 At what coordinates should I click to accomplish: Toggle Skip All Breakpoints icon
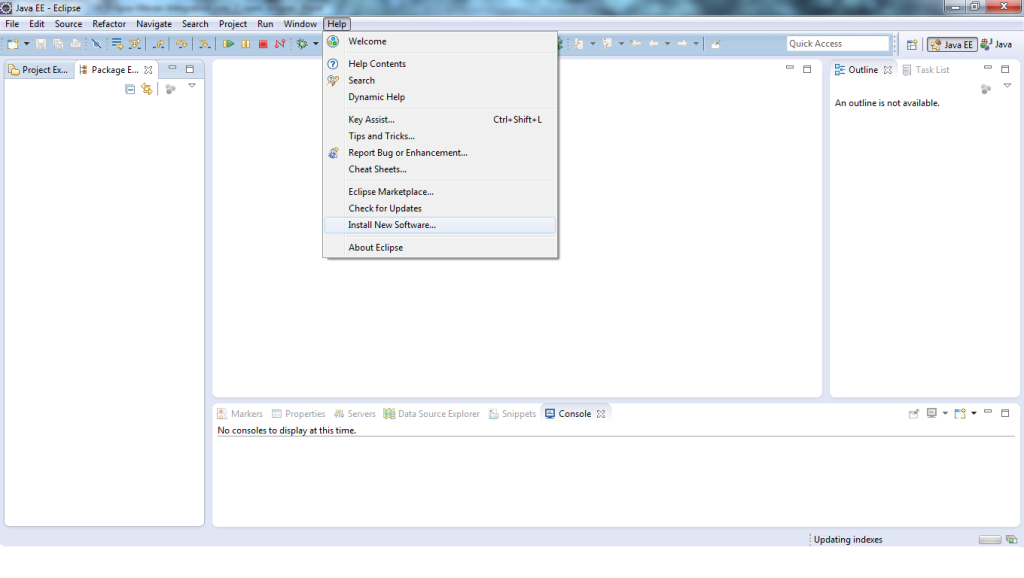[x=97, y=44]
